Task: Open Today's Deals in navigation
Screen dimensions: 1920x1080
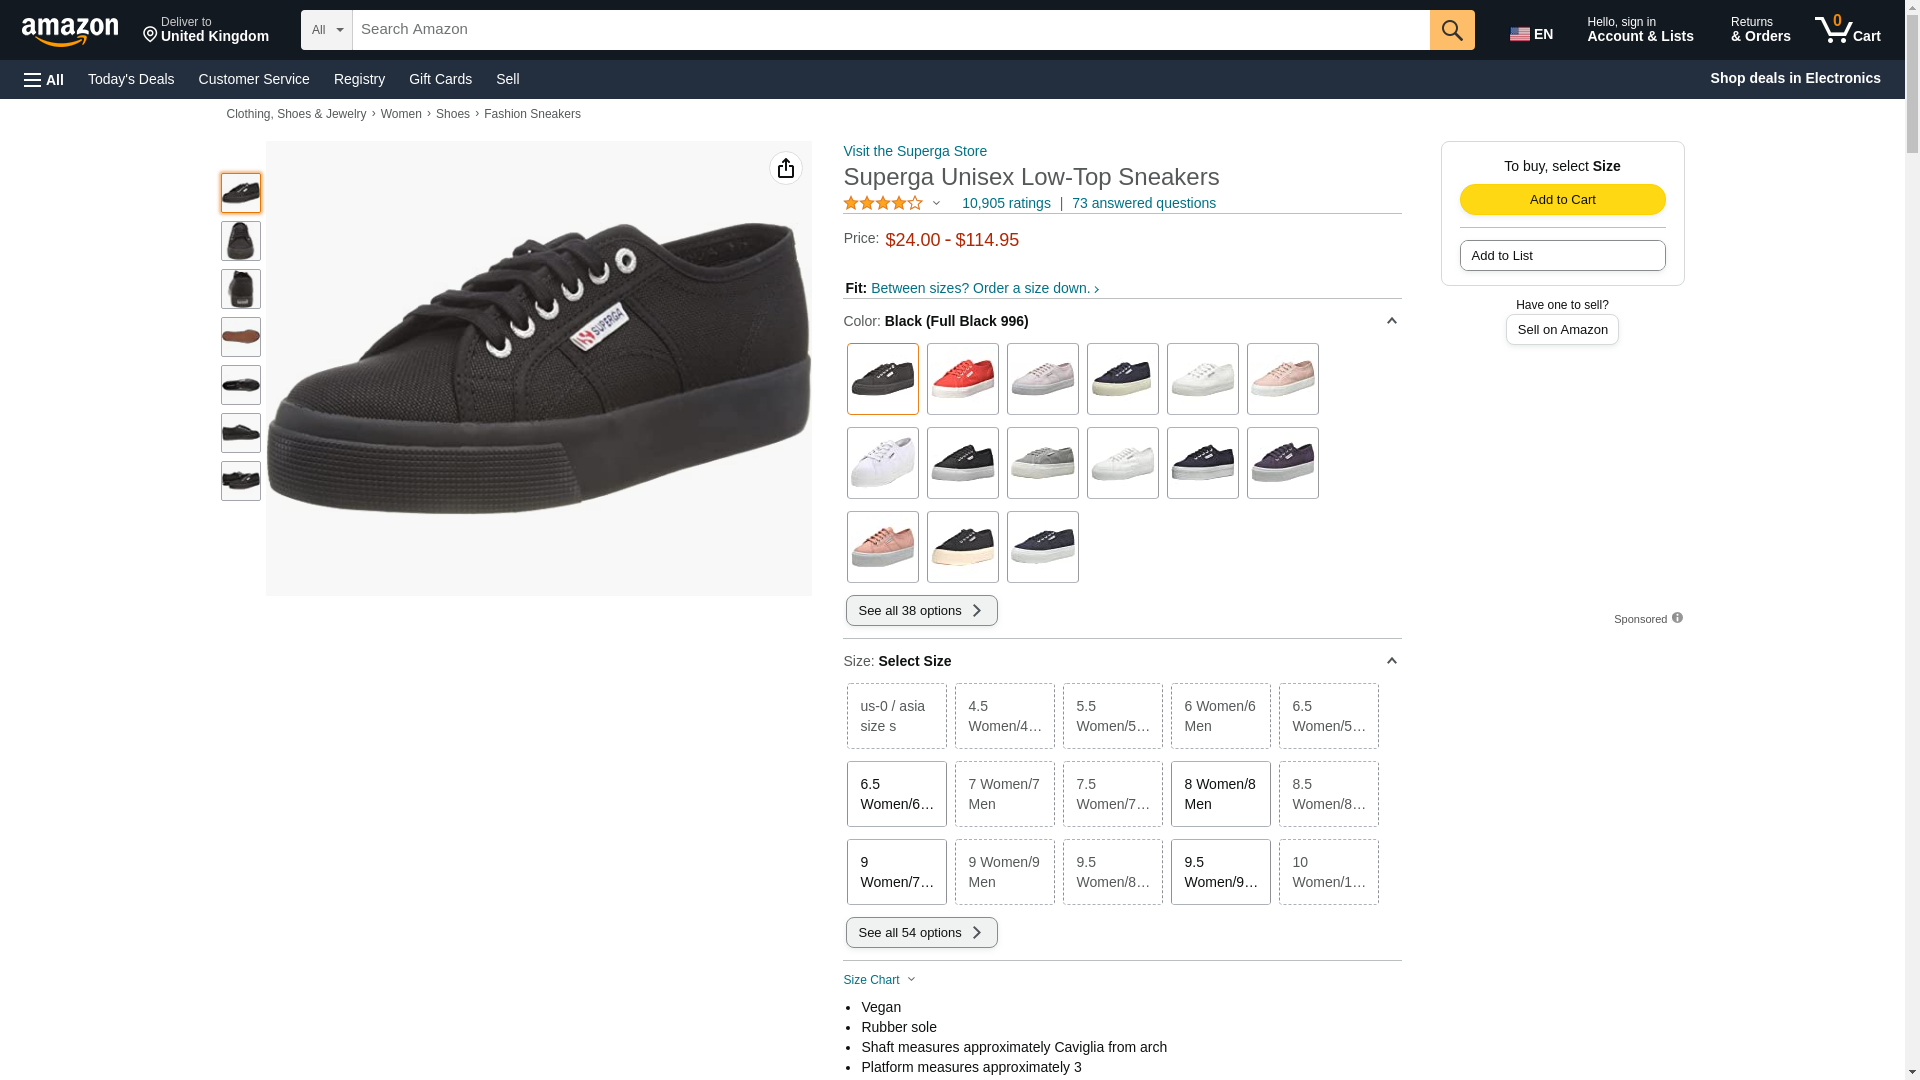Action: pos(131,79)
